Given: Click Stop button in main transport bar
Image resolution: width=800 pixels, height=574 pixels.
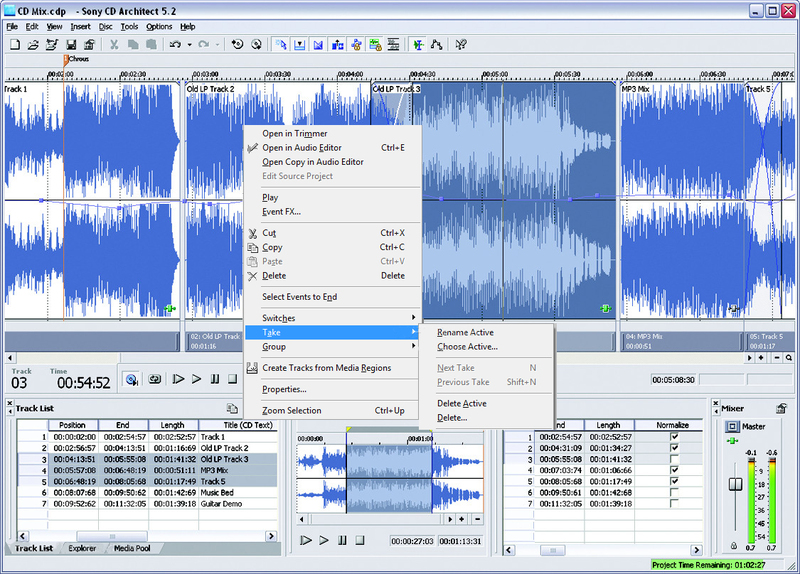Looking at the screenshot, I should pos(233,379).
